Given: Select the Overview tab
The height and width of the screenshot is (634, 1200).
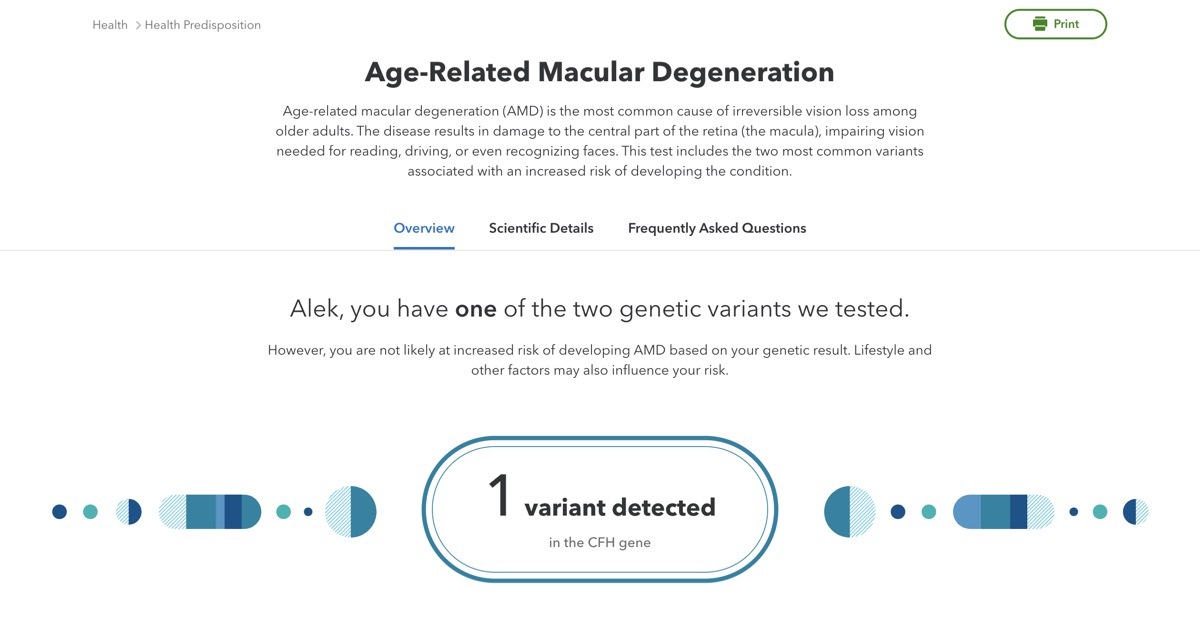Looking at the screenshot, I should coord(423,228).
